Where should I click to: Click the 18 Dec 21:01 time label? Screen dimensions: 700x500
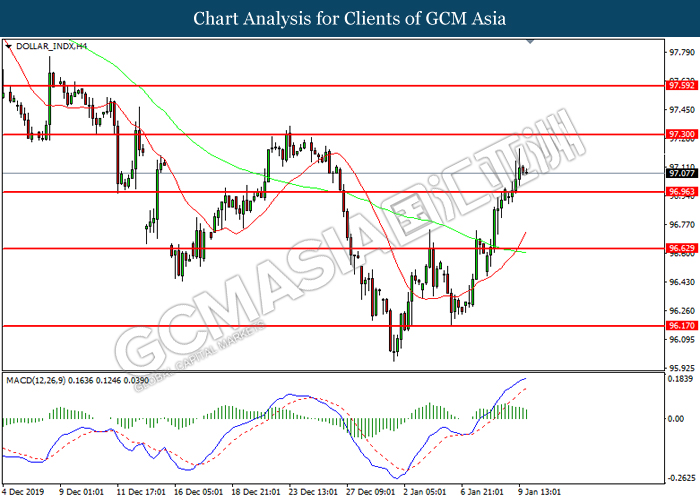click(x=256, y=492)
